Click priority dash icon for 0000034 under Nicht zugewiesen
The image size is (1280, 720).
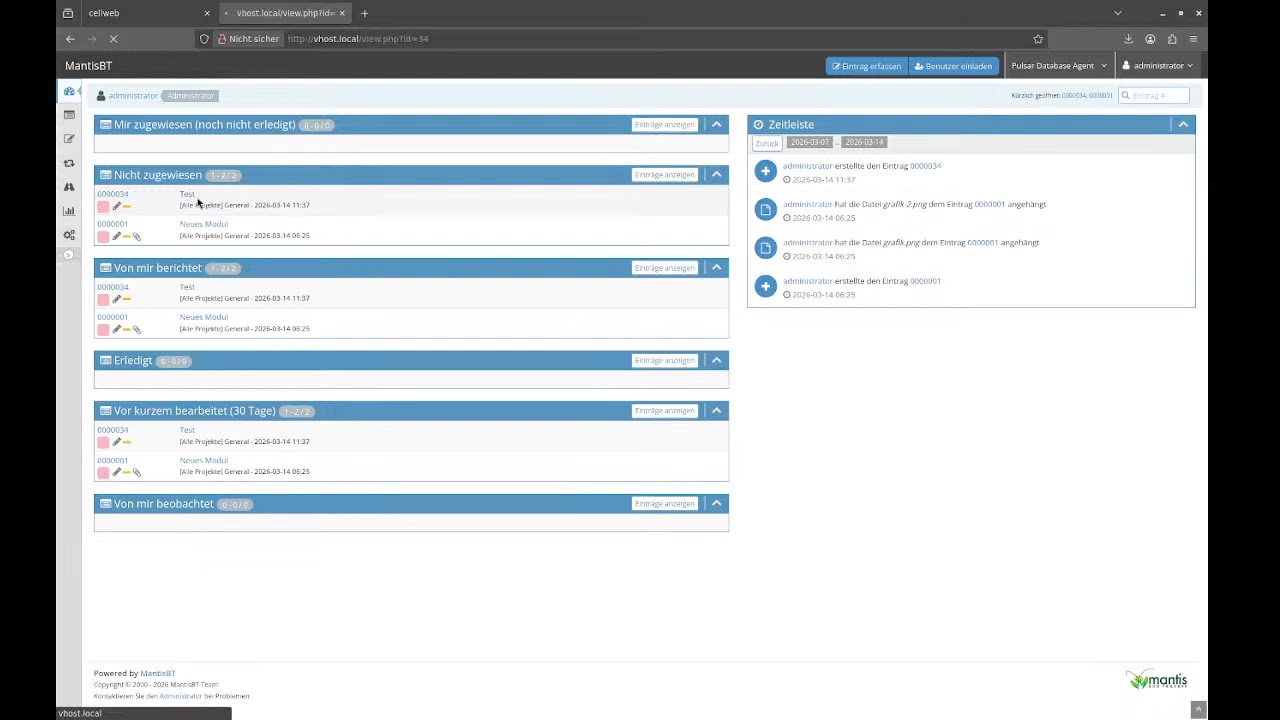tap(127, 206)
